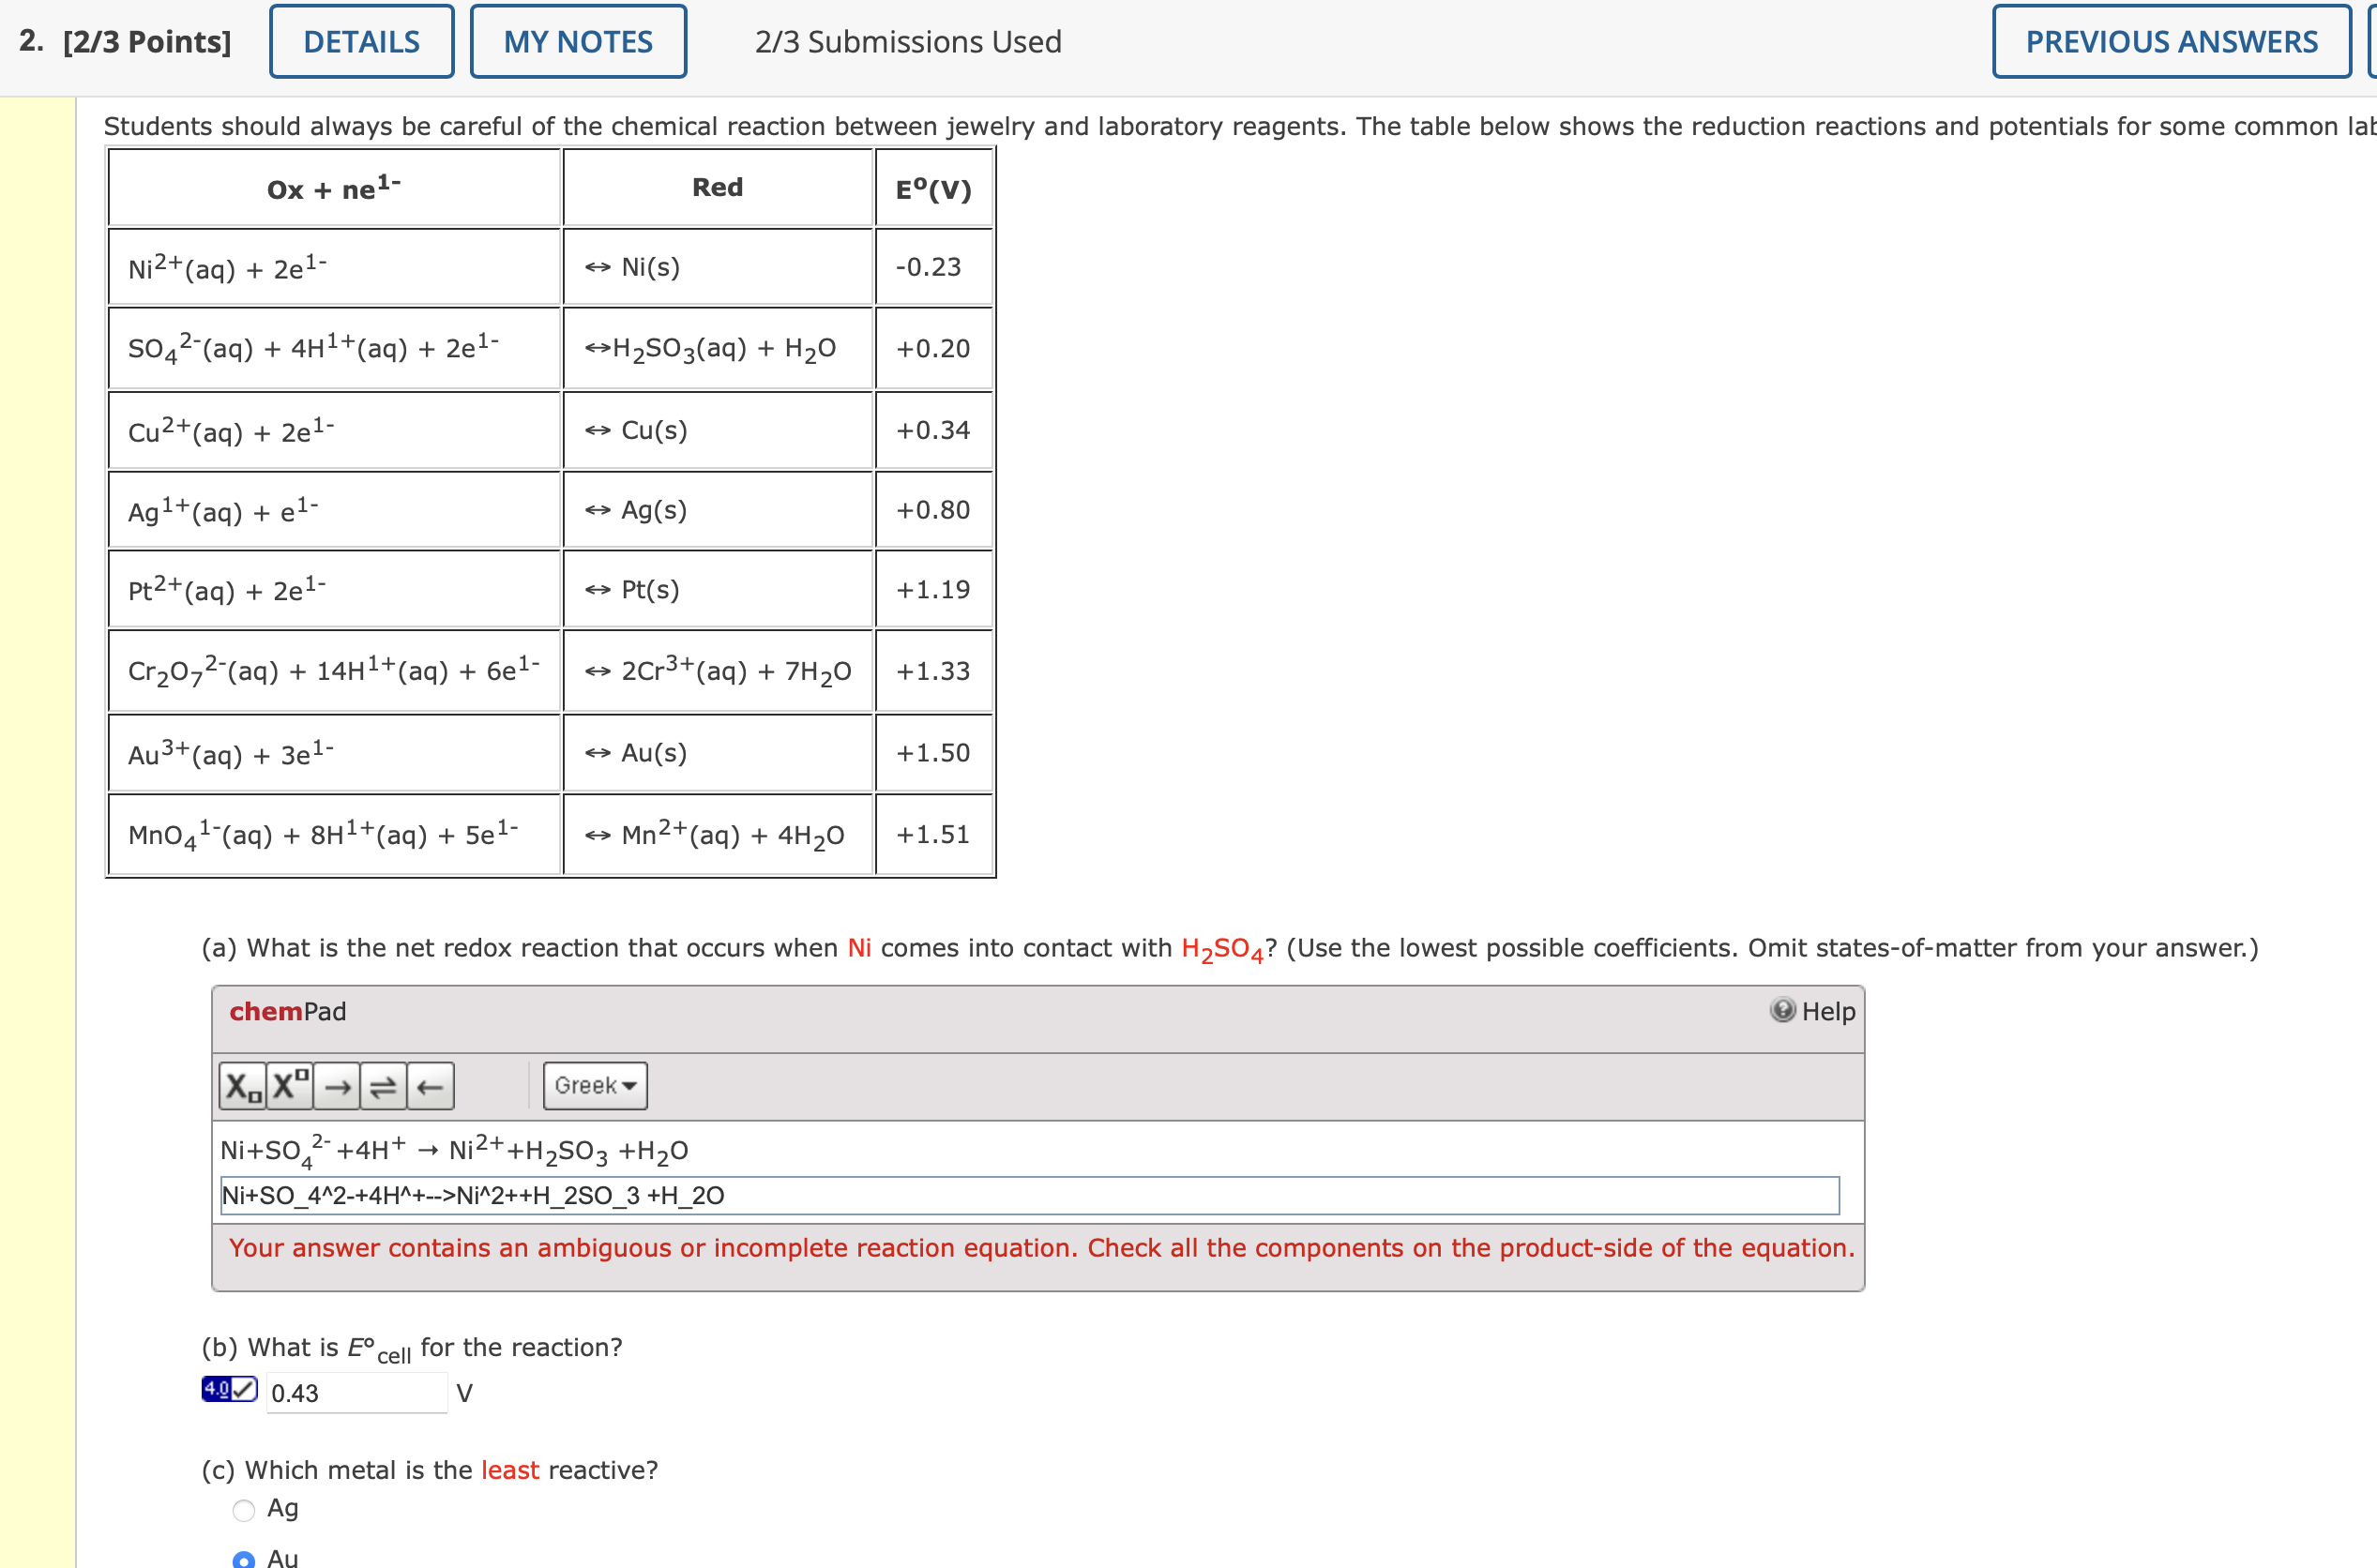Open the DETAILS tab
The width and height of the screenshot is (2377, 1568).
coord(361,41)
